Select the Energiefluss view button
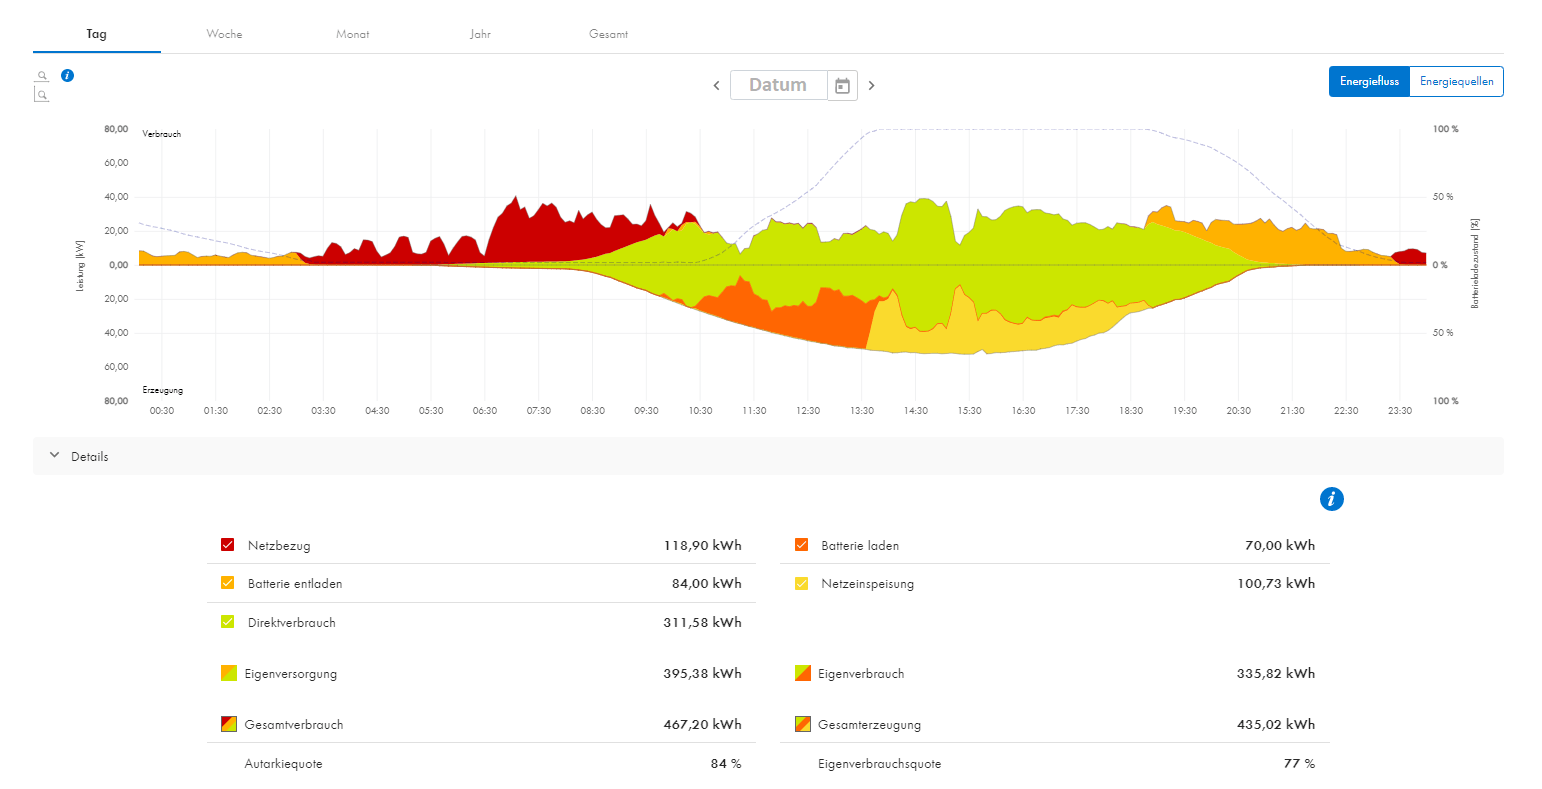 coord(1369,82)
